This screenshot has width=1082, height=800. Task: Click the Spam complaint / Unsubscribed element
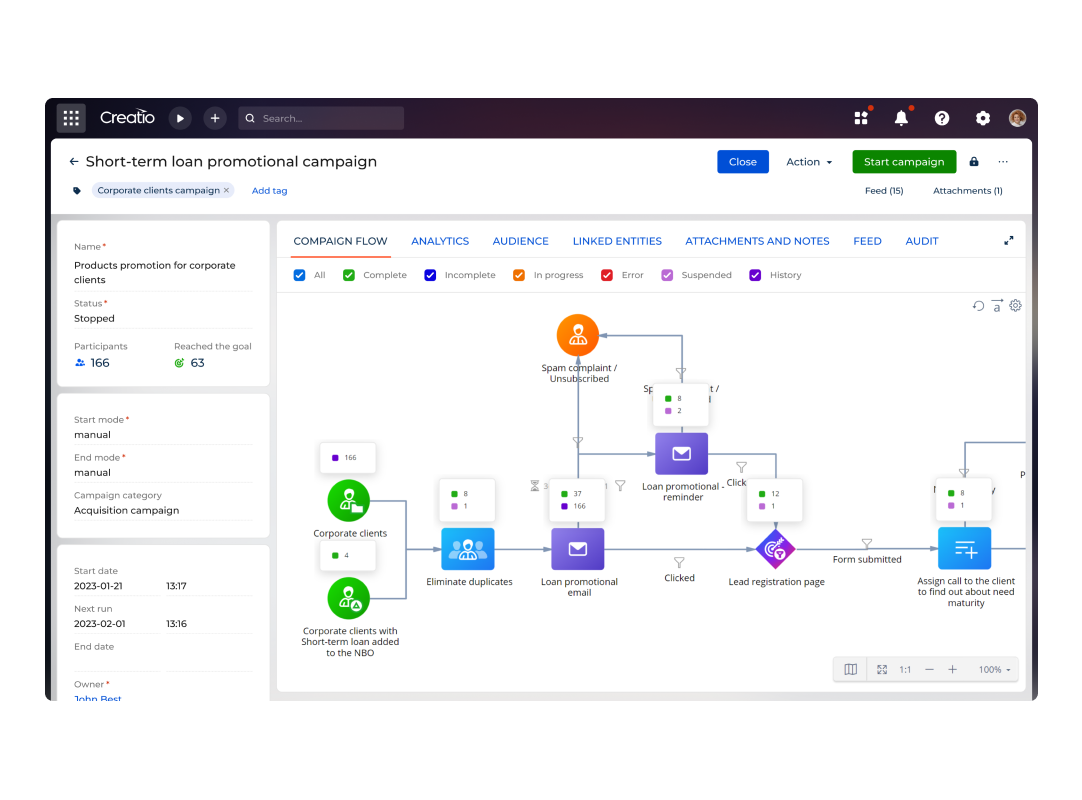577,334
